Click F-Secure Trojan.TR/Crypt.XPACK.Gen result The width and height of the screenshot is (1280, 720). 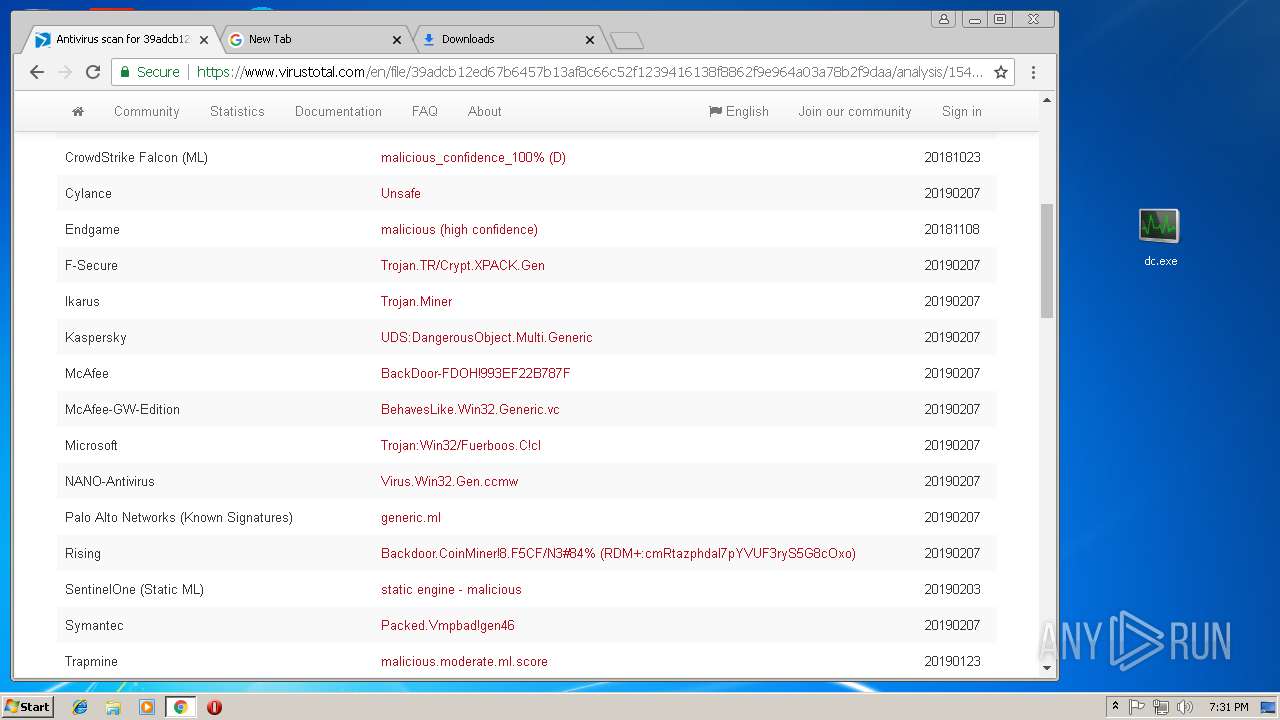point(462,265)
